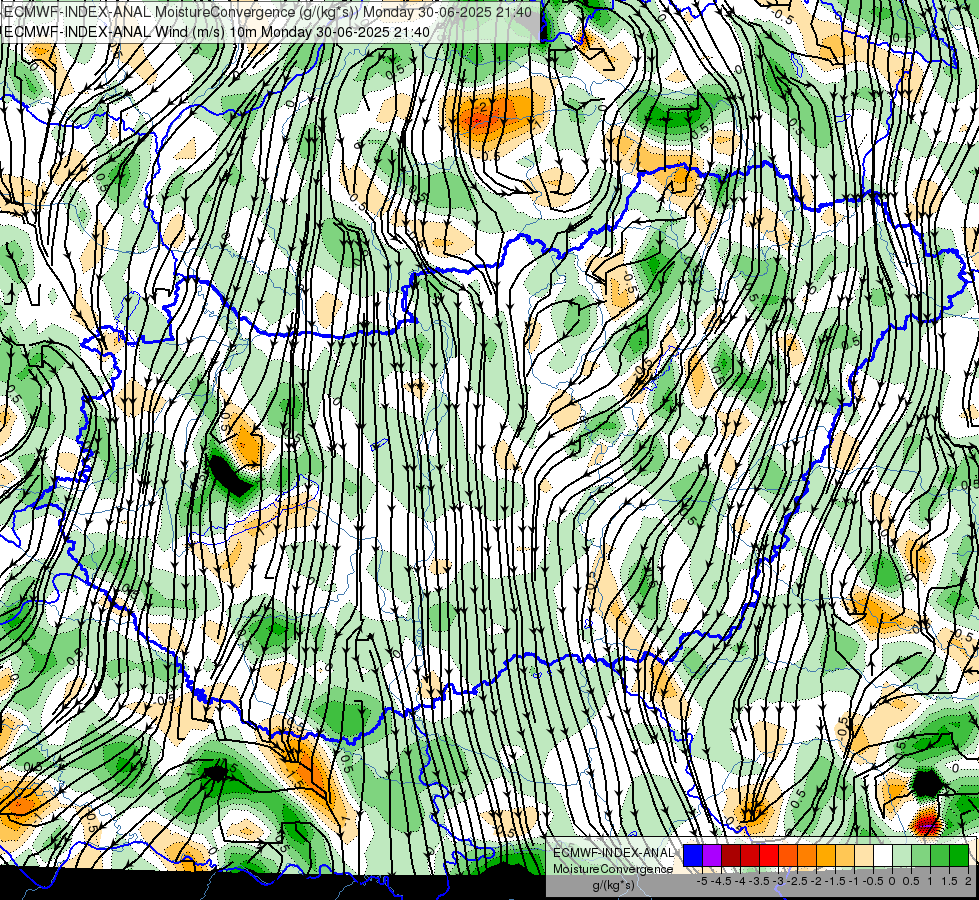Click the 'Wind (m/s) 10m' title line
Viewport: 979px width, 900px height.
[x=217, y=31]
